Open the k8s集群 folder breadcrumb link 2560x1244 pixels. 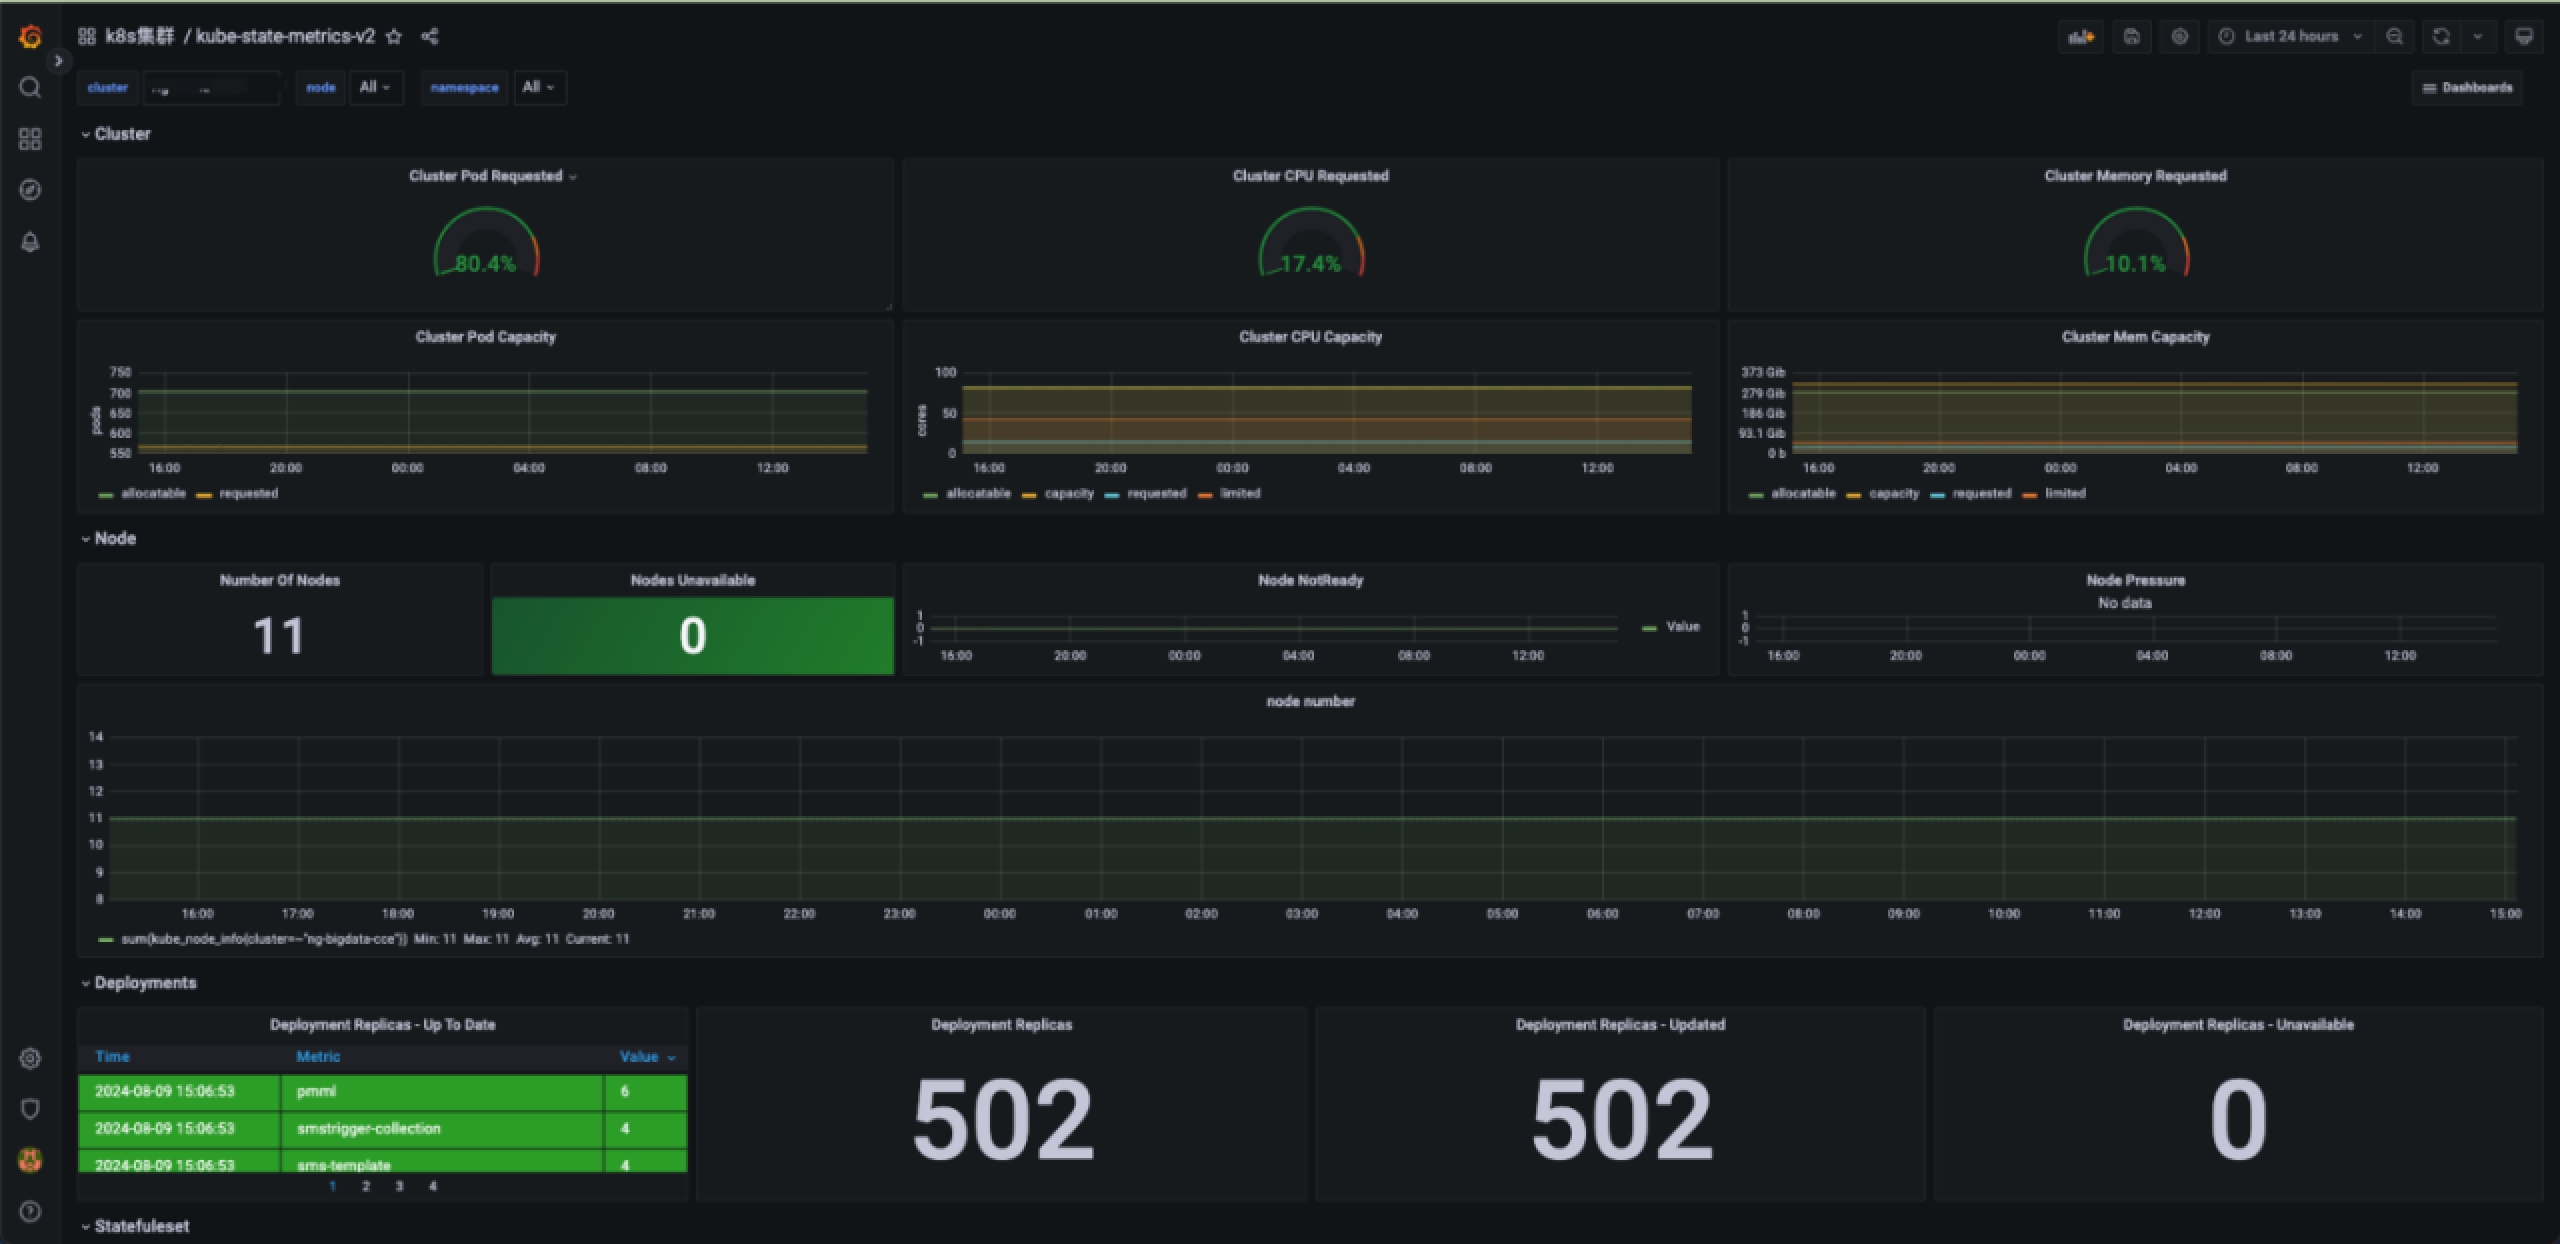(139, 37)
